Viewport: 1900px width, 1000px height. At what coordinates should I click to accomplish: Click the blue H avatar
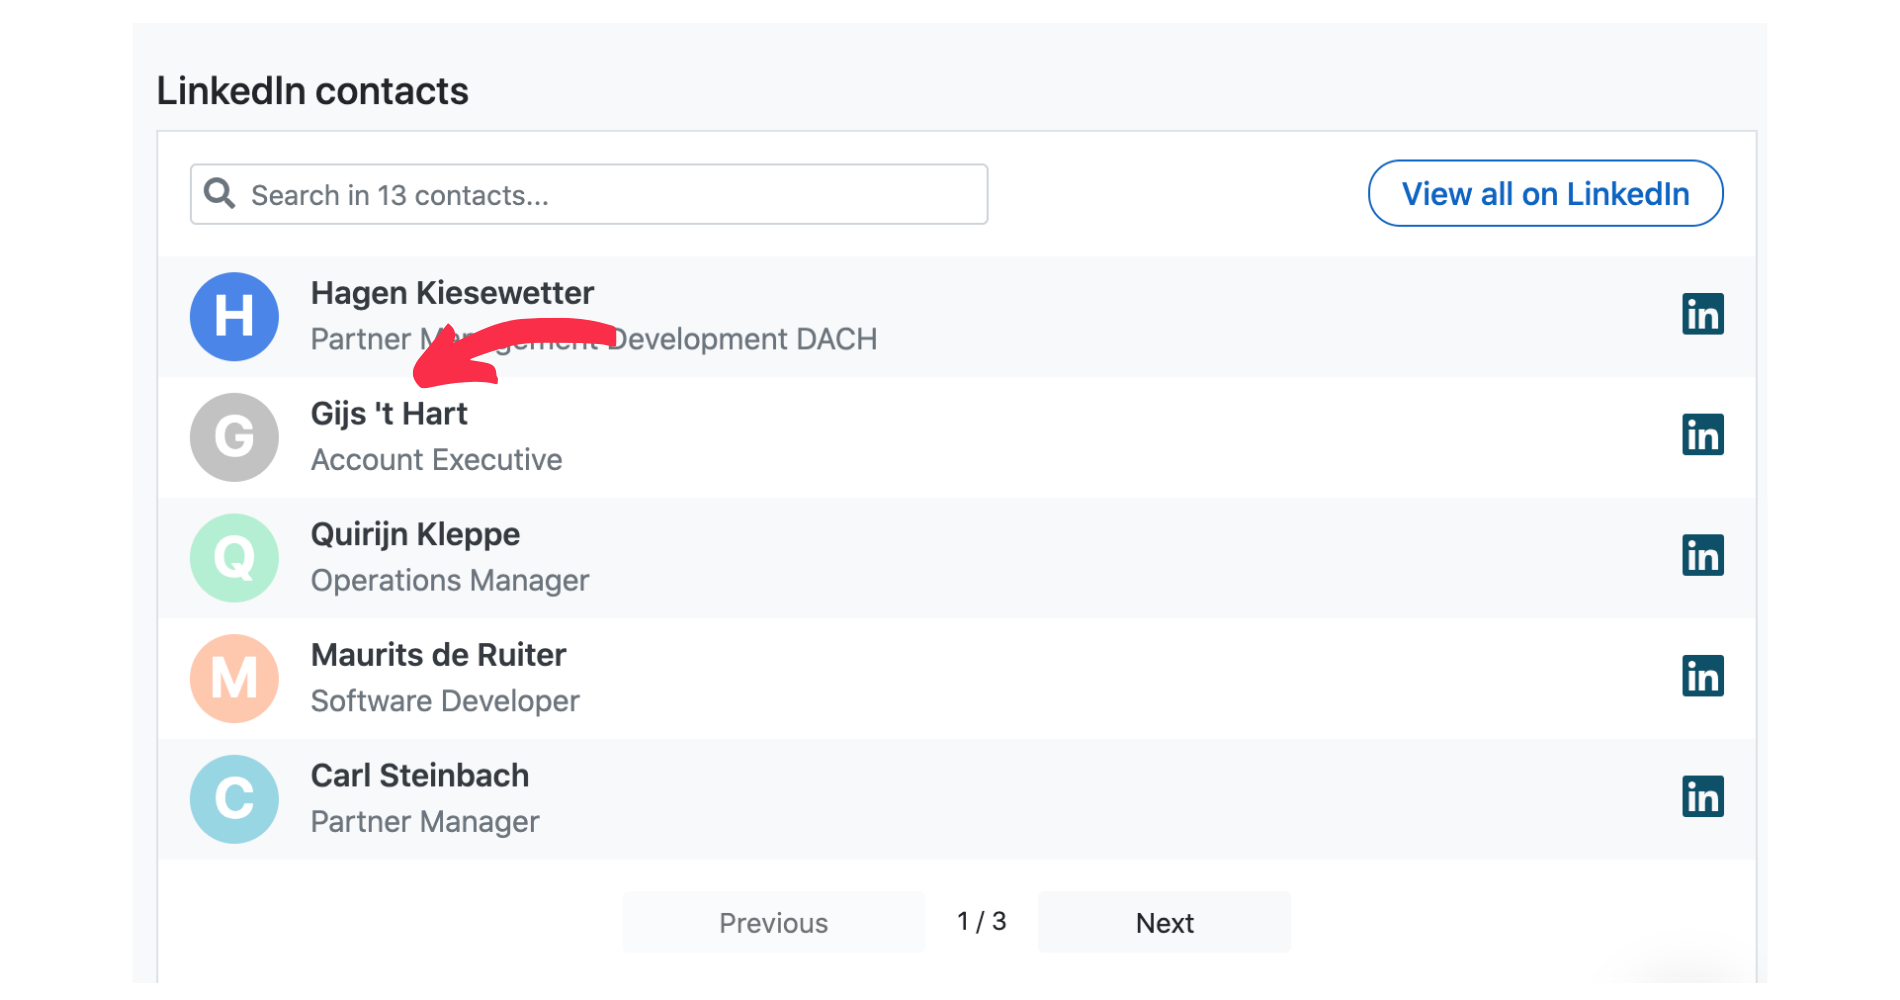[234, 316]
